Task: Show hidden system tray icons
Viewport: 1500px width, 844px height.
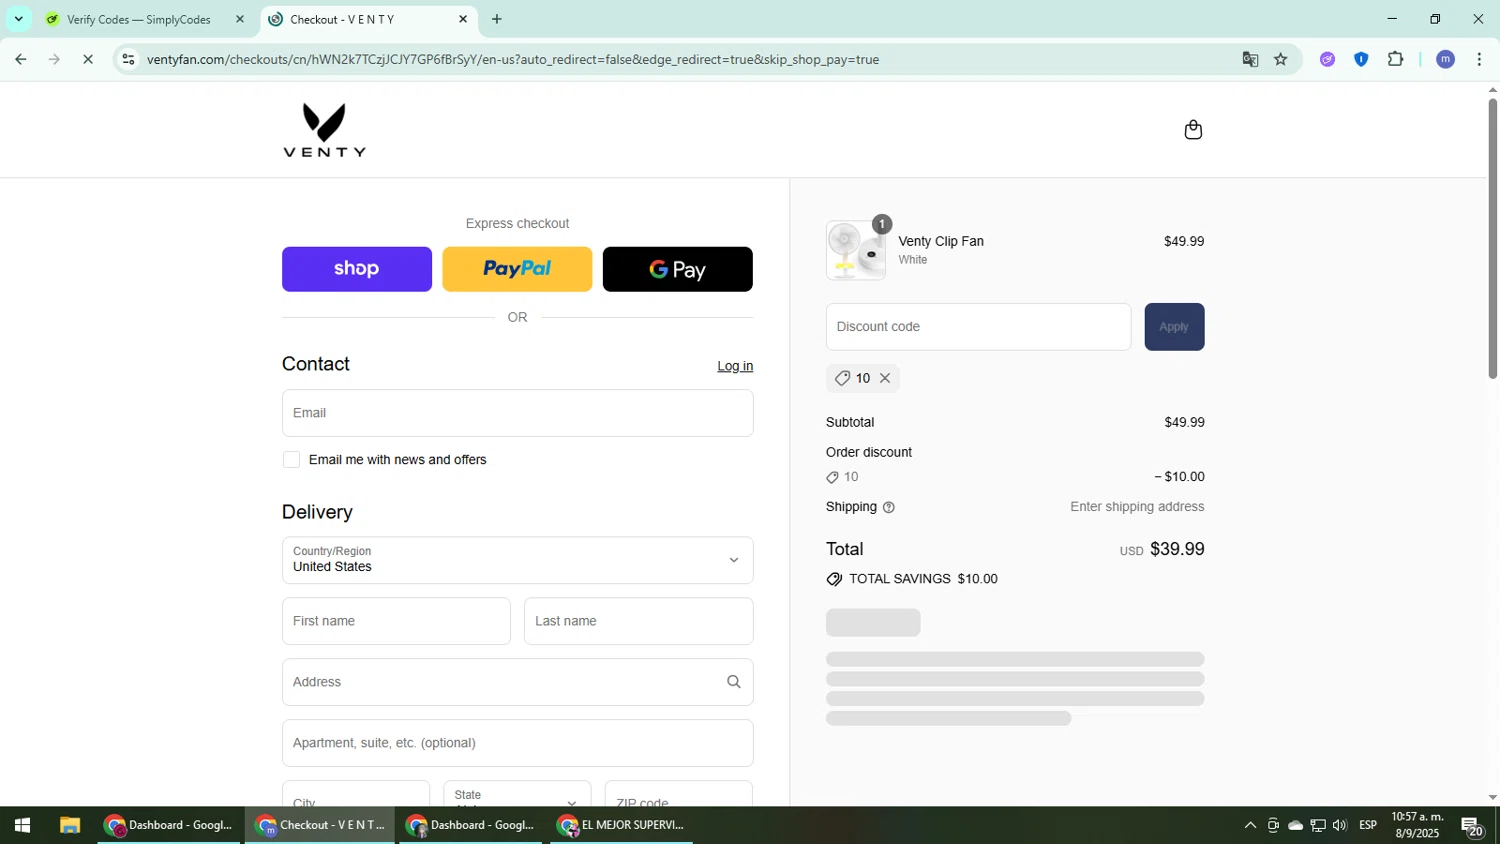Action: coord(1250,825)
